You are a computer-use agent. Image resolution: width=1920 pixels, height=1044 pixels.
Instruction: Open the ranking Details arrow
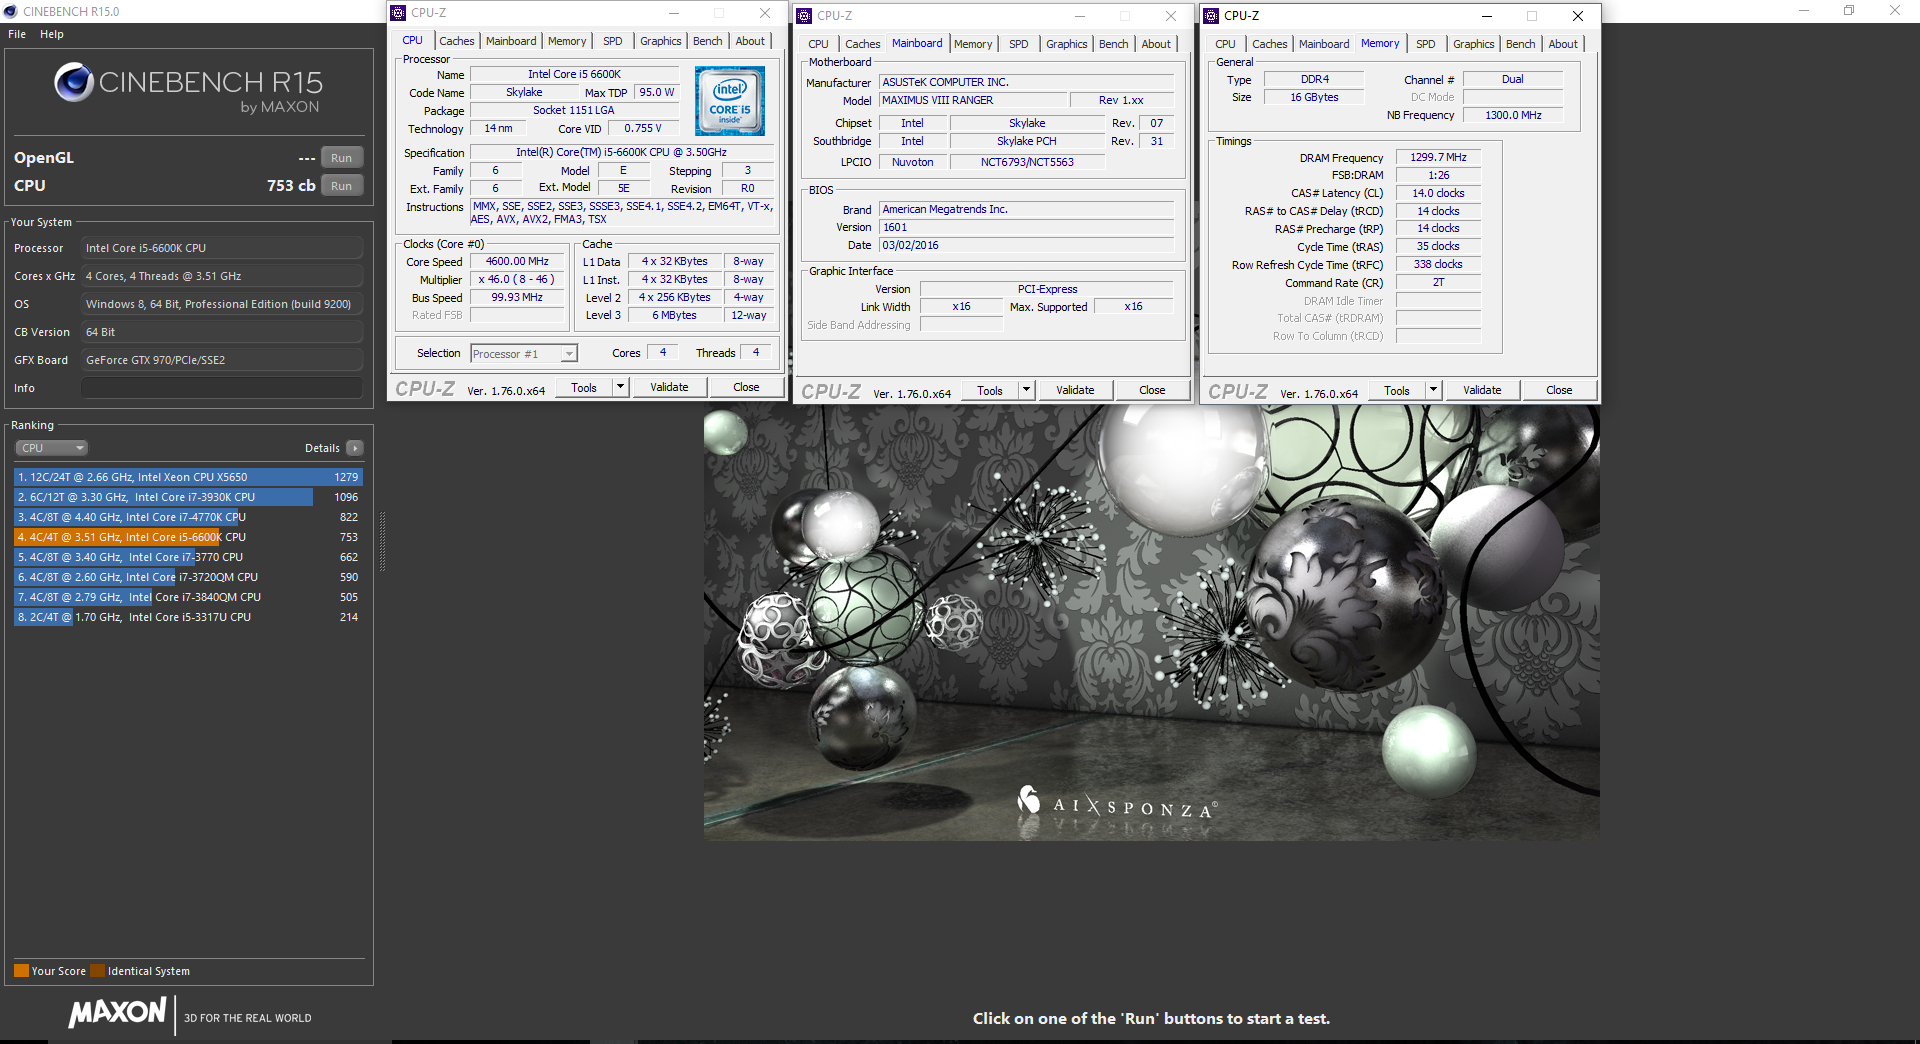tap(355, 448)
